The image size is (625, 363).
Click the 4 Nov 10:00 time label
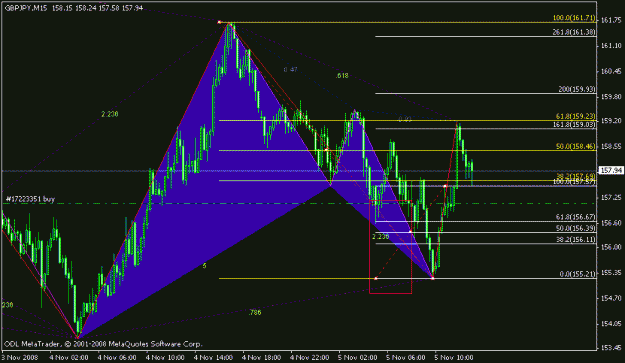tap(165, 357)
